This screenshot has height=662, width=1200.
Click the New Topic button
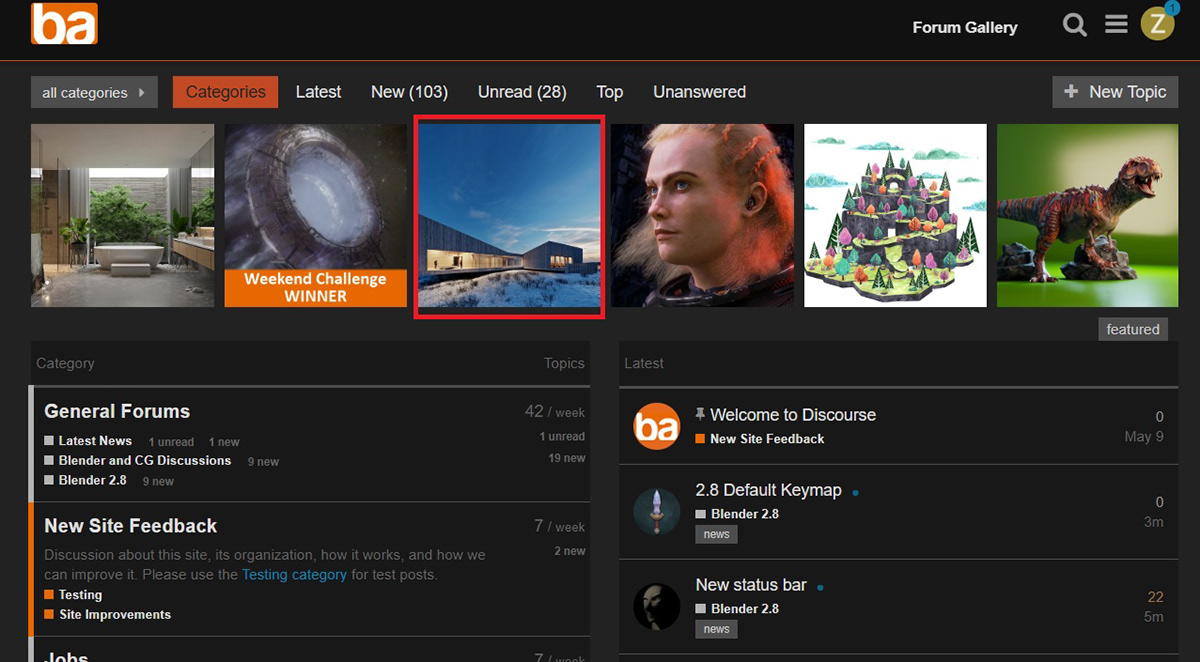pyautogui.click(x=1115, y=92)
